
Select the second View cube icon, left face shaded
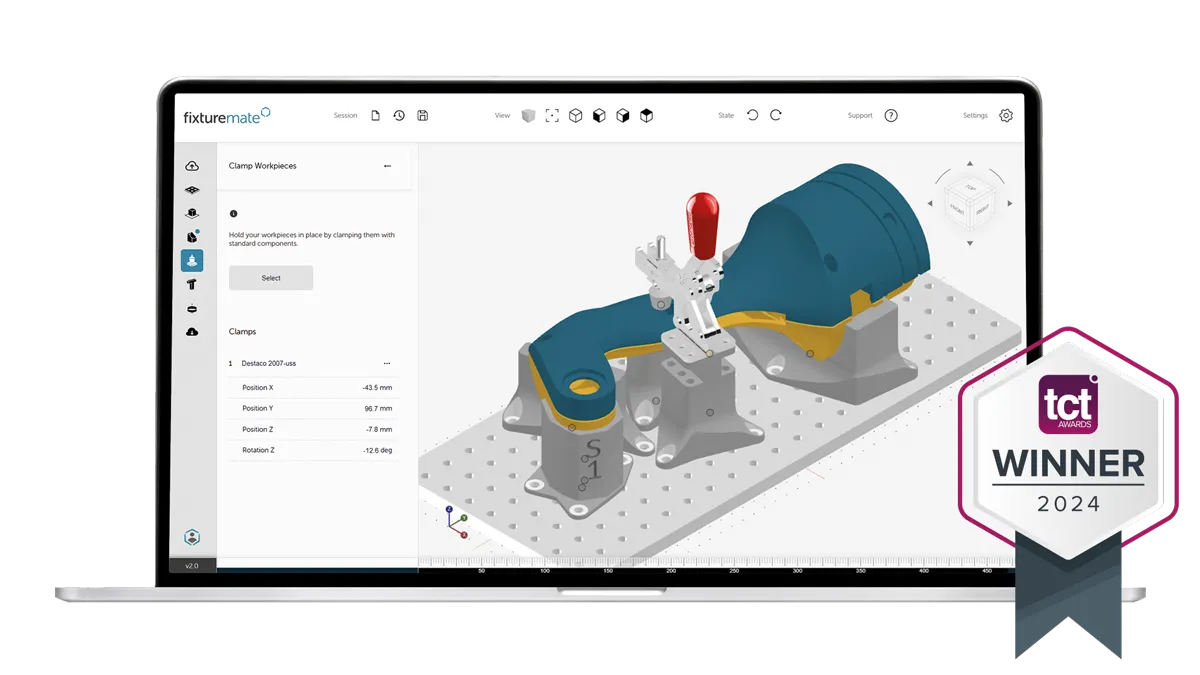[599, 116]
